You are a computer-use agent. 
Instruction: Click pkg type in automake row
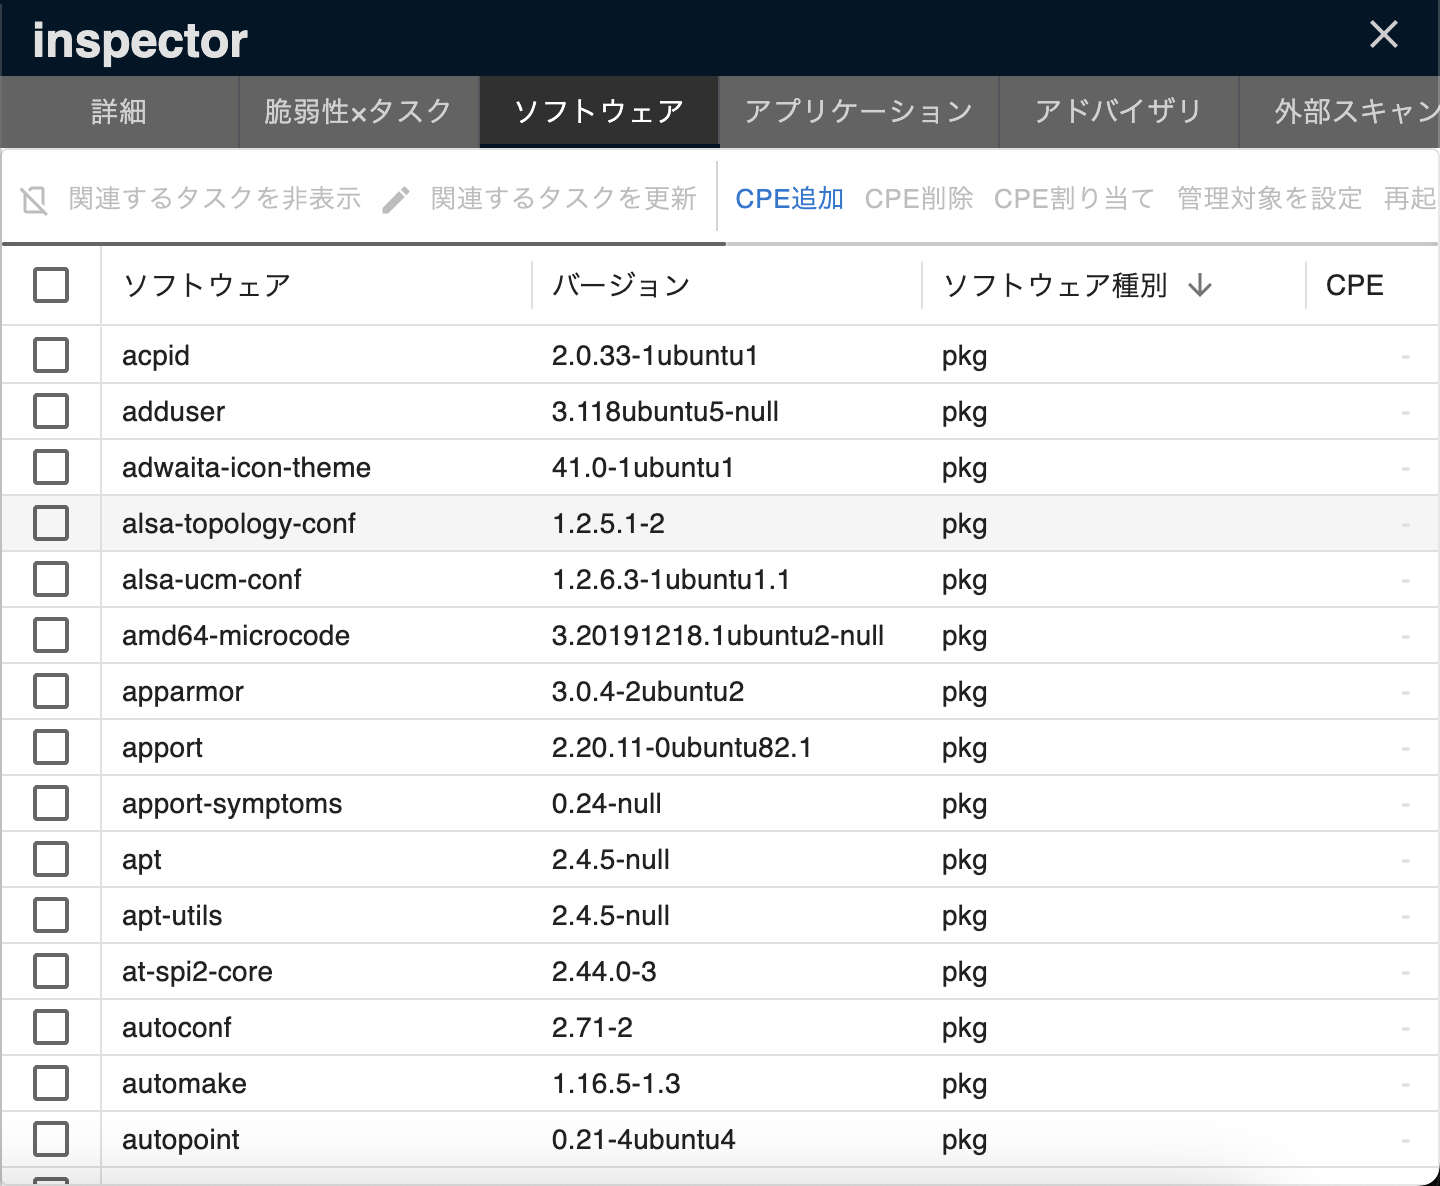click(x=965, y=1085)
